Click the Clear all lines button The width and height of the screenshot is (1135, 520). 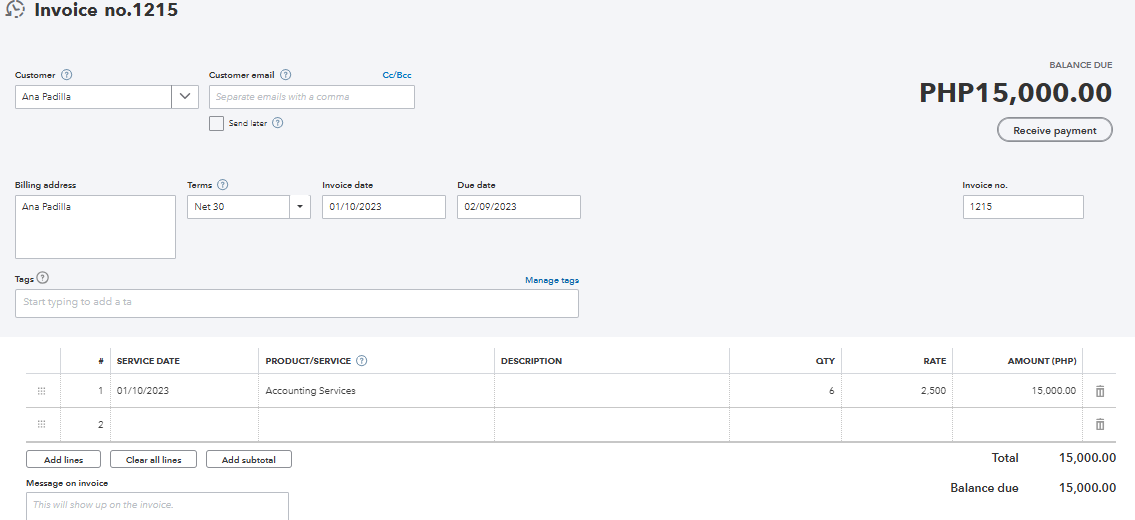coord(153,460)
